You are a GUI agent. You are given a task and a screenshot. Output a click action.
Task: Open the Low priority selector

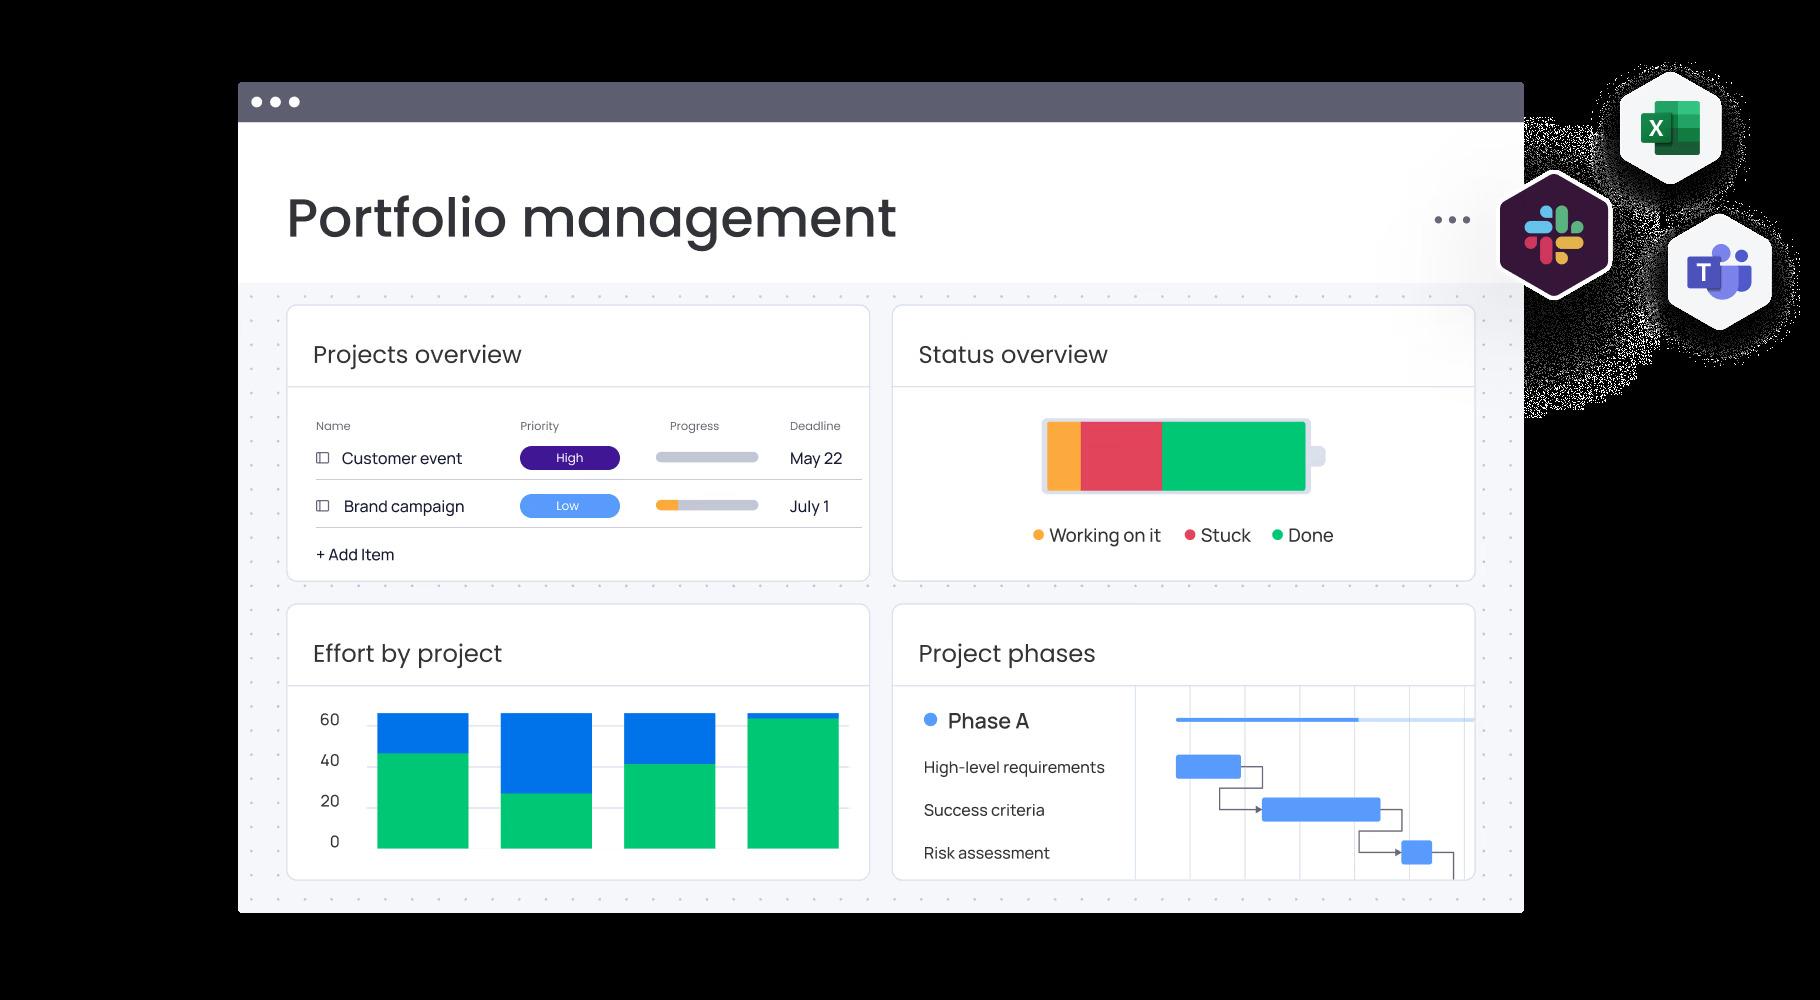click(569, 506)
